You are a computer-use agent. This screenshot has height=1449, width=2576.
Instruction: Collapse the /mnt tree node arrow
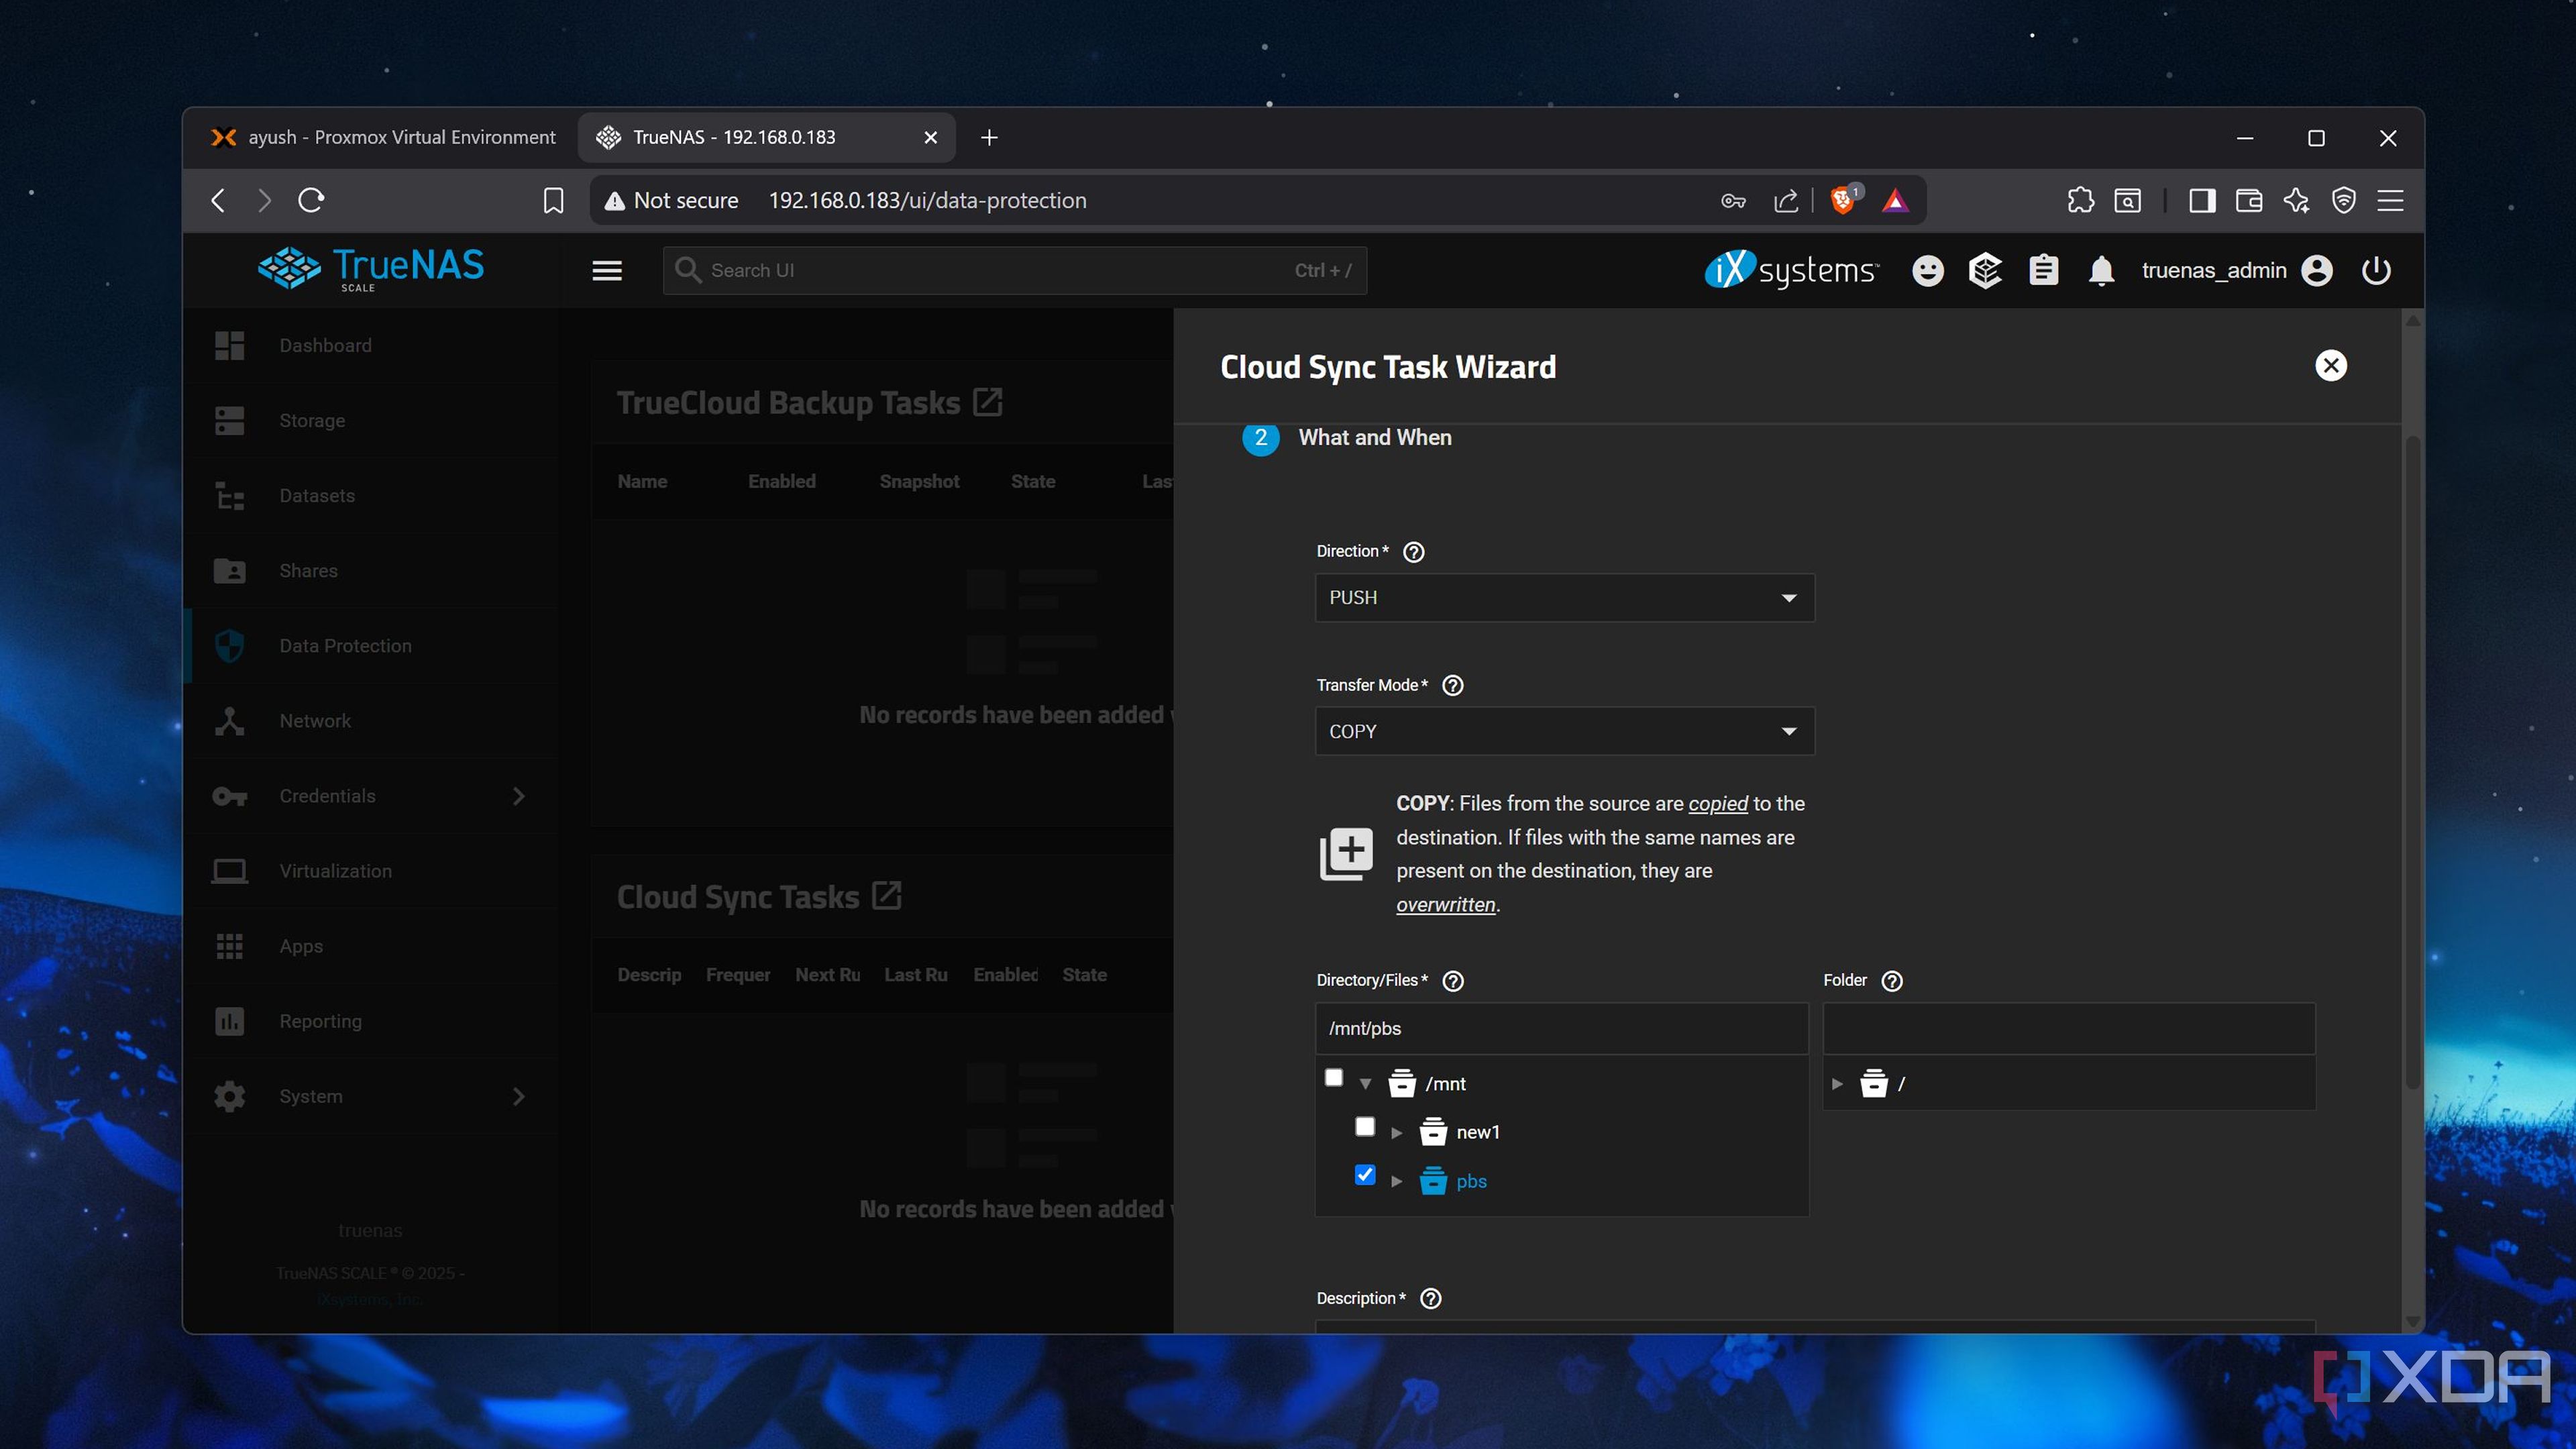click(x=1365, y=1084)
